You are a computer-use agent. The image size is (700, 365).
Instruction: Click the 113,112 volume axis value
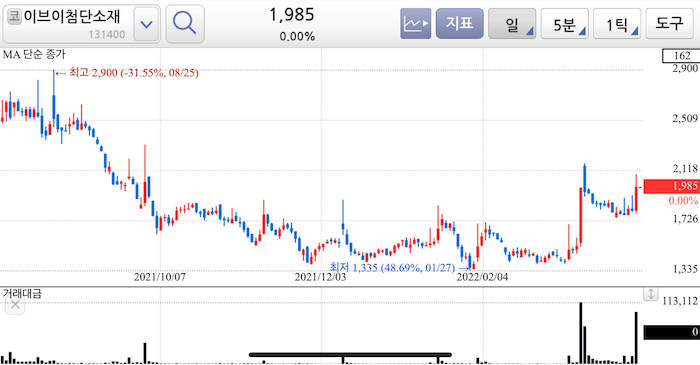click(679, 301)
